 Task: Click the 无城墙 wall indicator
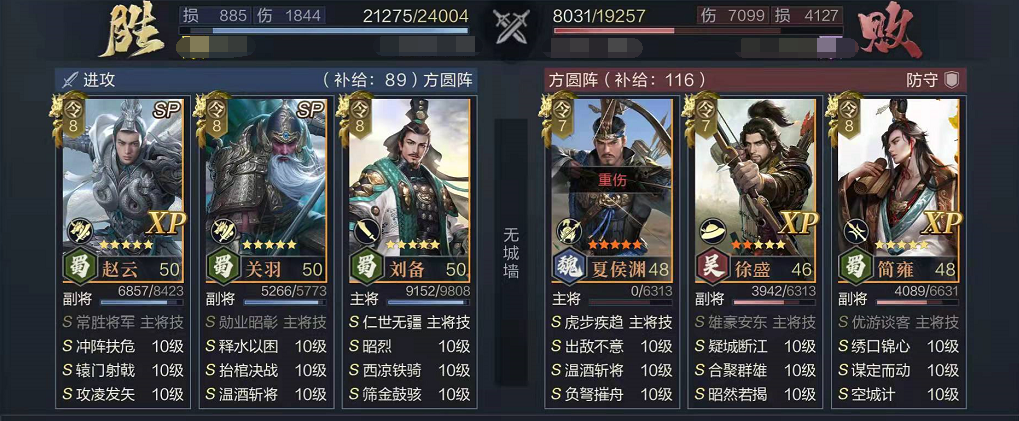coord(511,253)
